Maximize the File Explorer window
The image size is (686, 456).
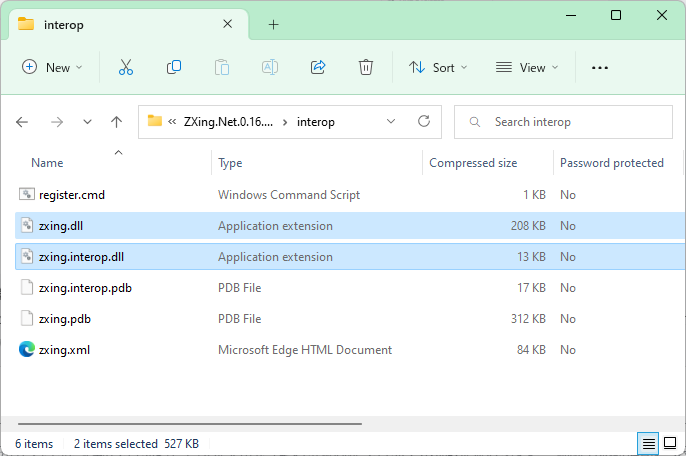(x=616, y=15)
